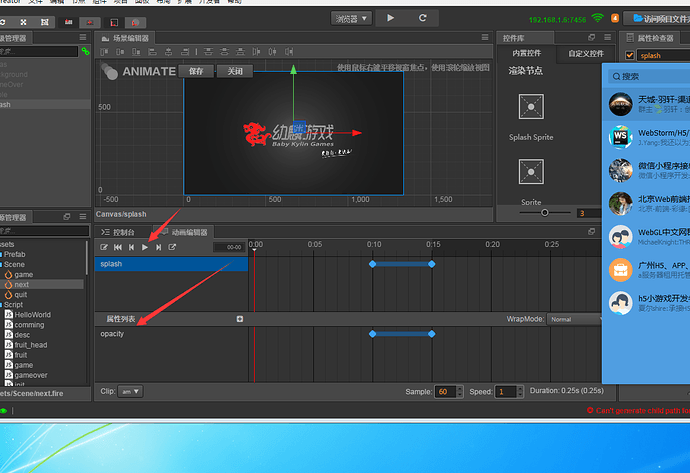Open widget library panel hamburger menu
The height and width of the screenshot is (473, 690).
[x=607, y=37]
